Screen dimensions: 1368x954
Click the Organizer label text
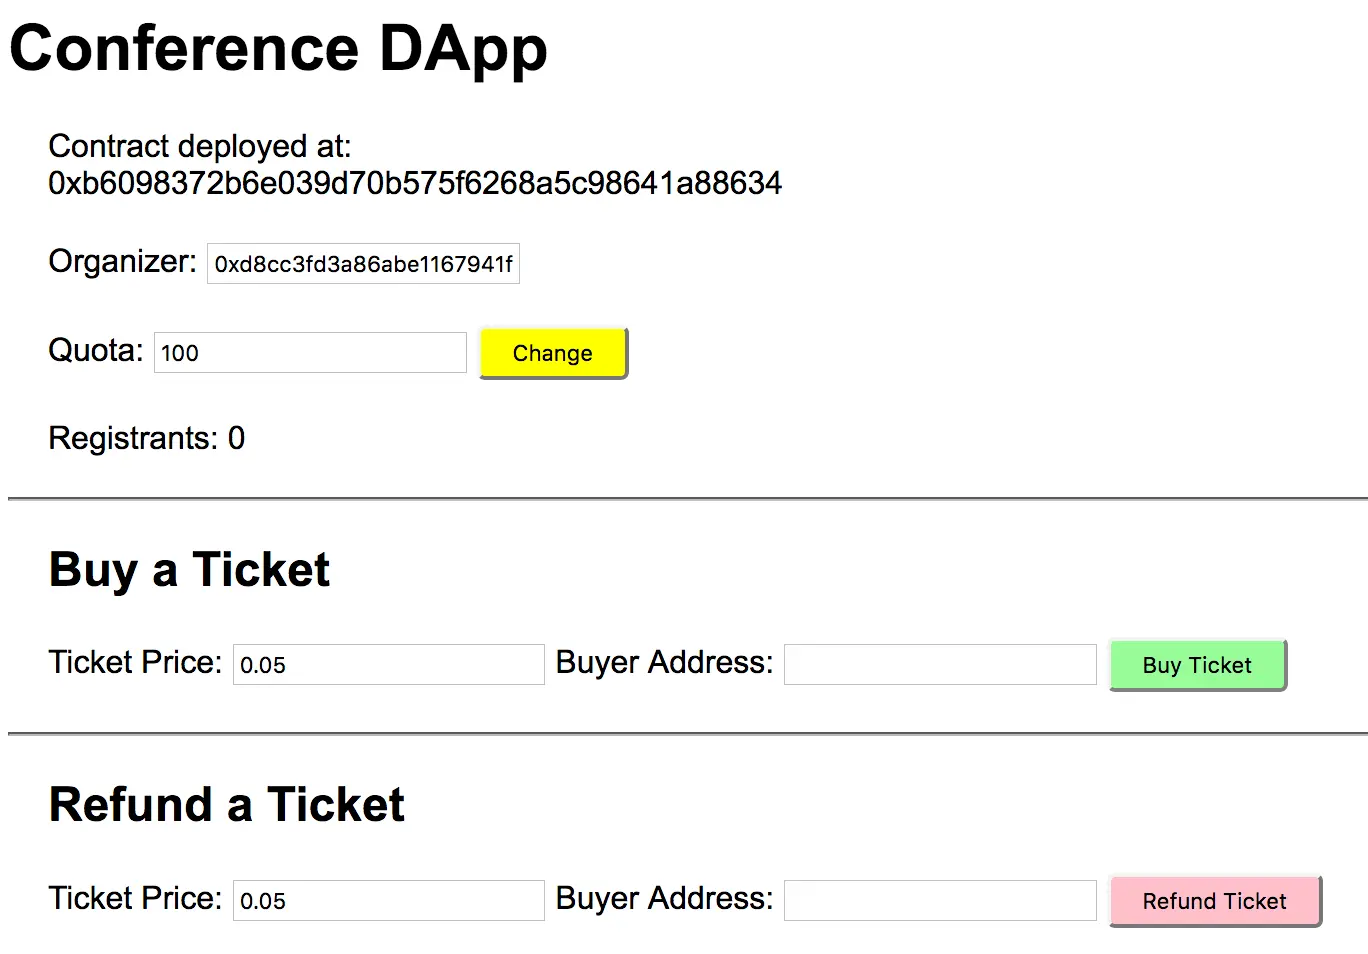[x=123, y=261]
